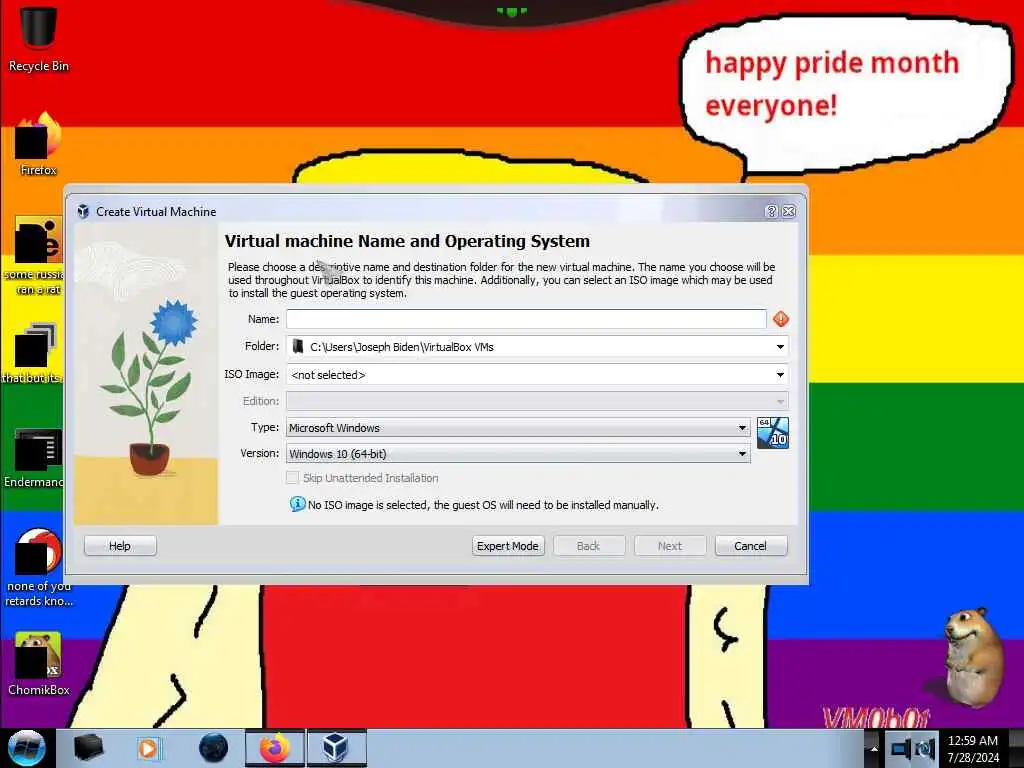This screenshot has height=768, width=1024.
Task: Cancel the virtual machine creation
Action: [751, 546]
